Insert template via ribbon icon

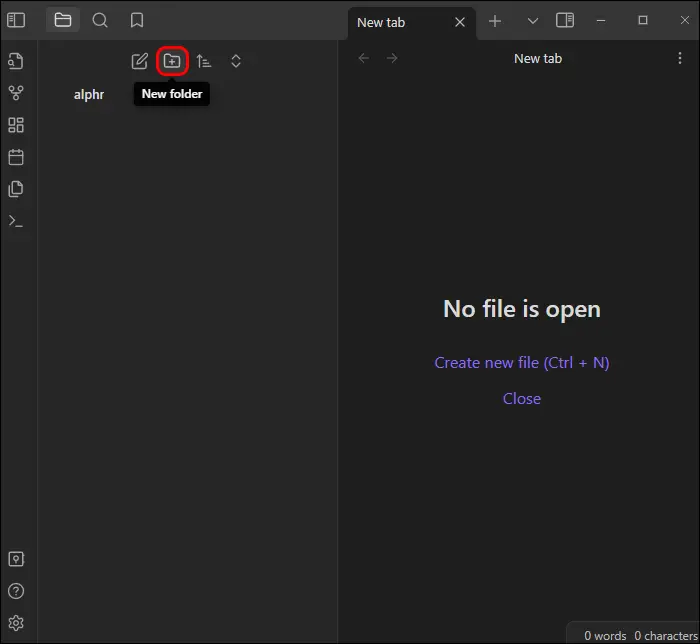[16, 189]
